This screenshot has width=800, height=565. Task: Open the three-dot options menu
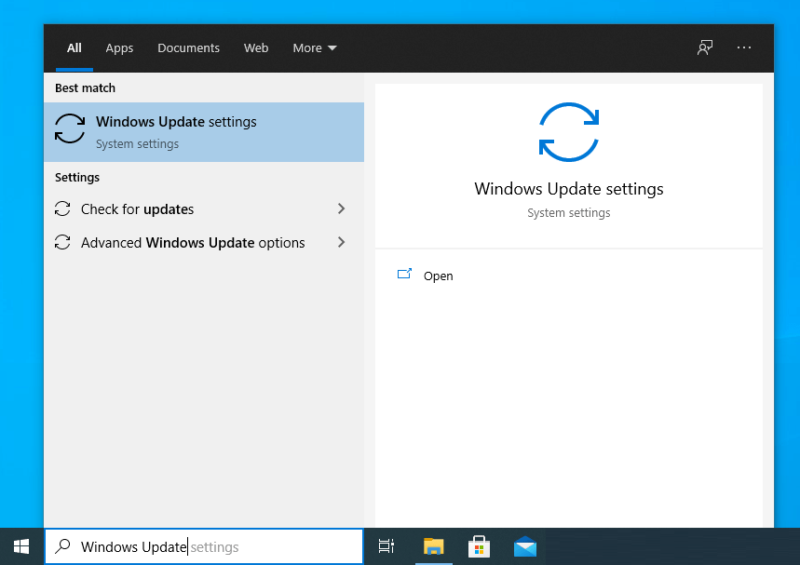click(744, 47)
